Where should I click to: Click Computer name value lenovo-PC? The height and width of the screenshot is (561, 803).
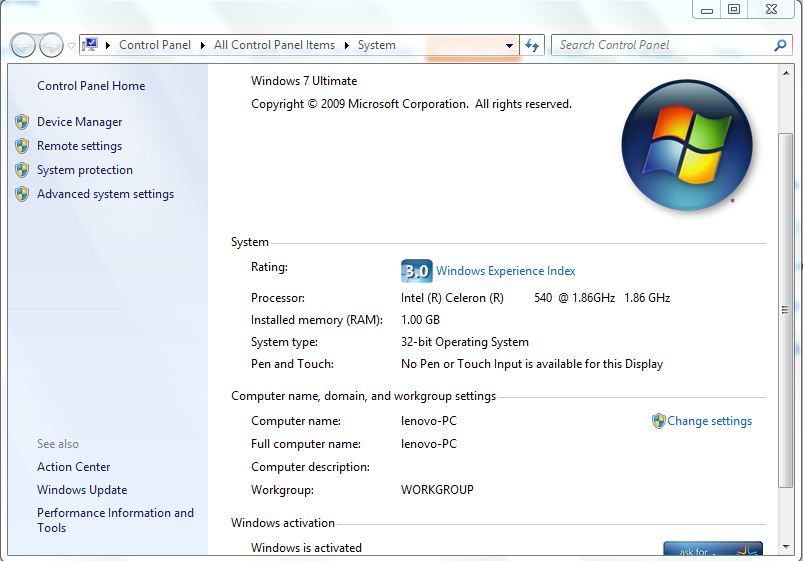click(429, 421)
